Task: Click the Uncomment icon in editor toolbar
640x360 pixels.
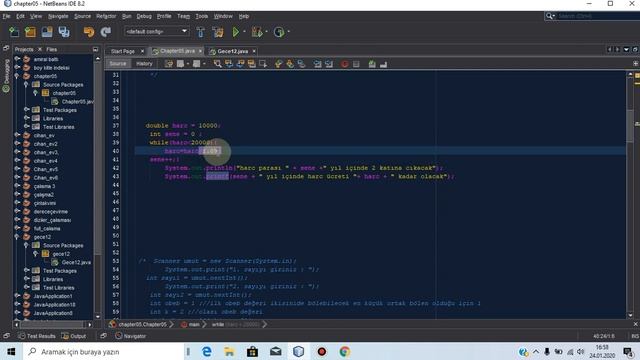Action: pyautogui.click(x=383, y=64)
